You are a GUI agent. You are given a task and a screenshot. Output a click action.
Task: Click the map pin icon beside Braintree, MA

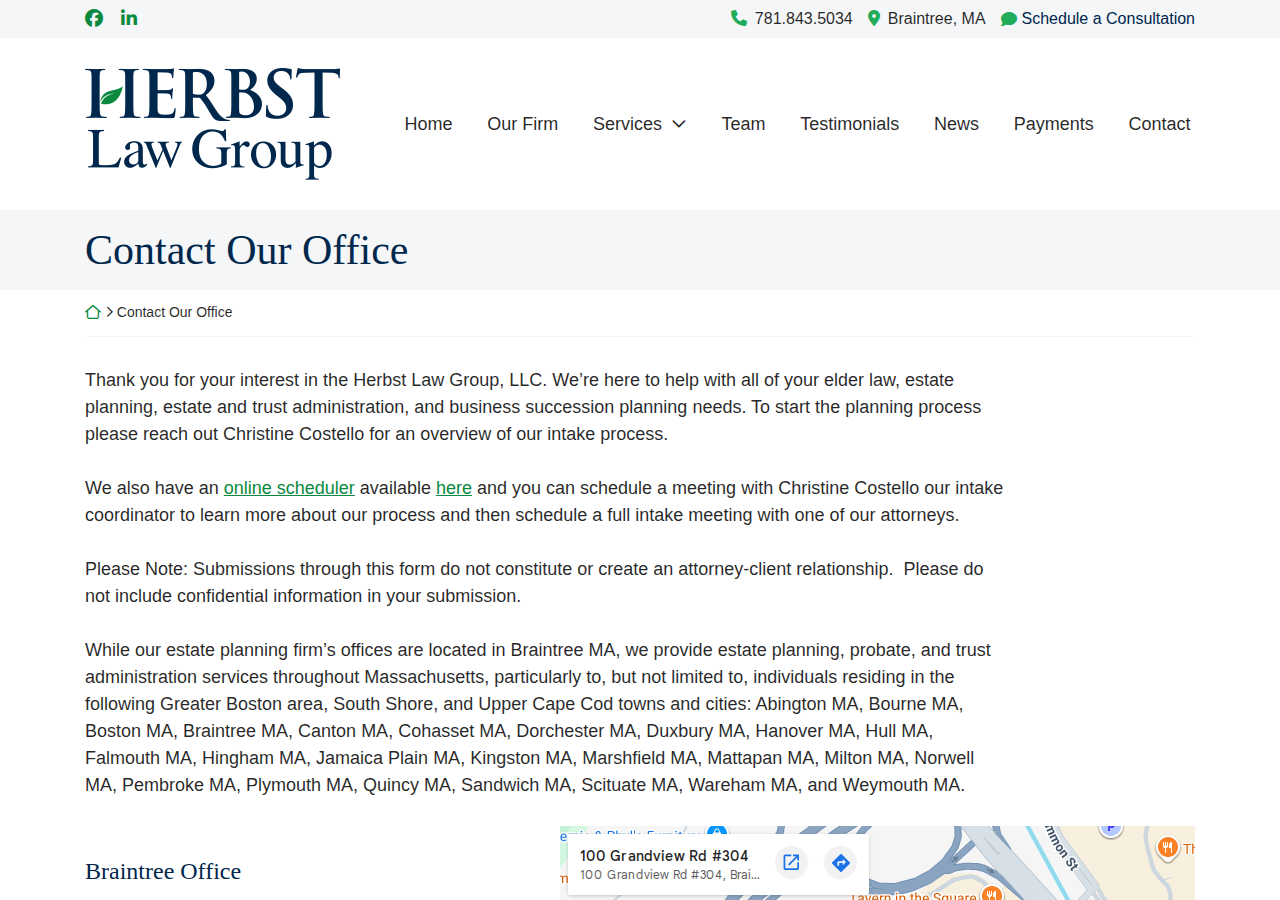[x=874, y=18]
